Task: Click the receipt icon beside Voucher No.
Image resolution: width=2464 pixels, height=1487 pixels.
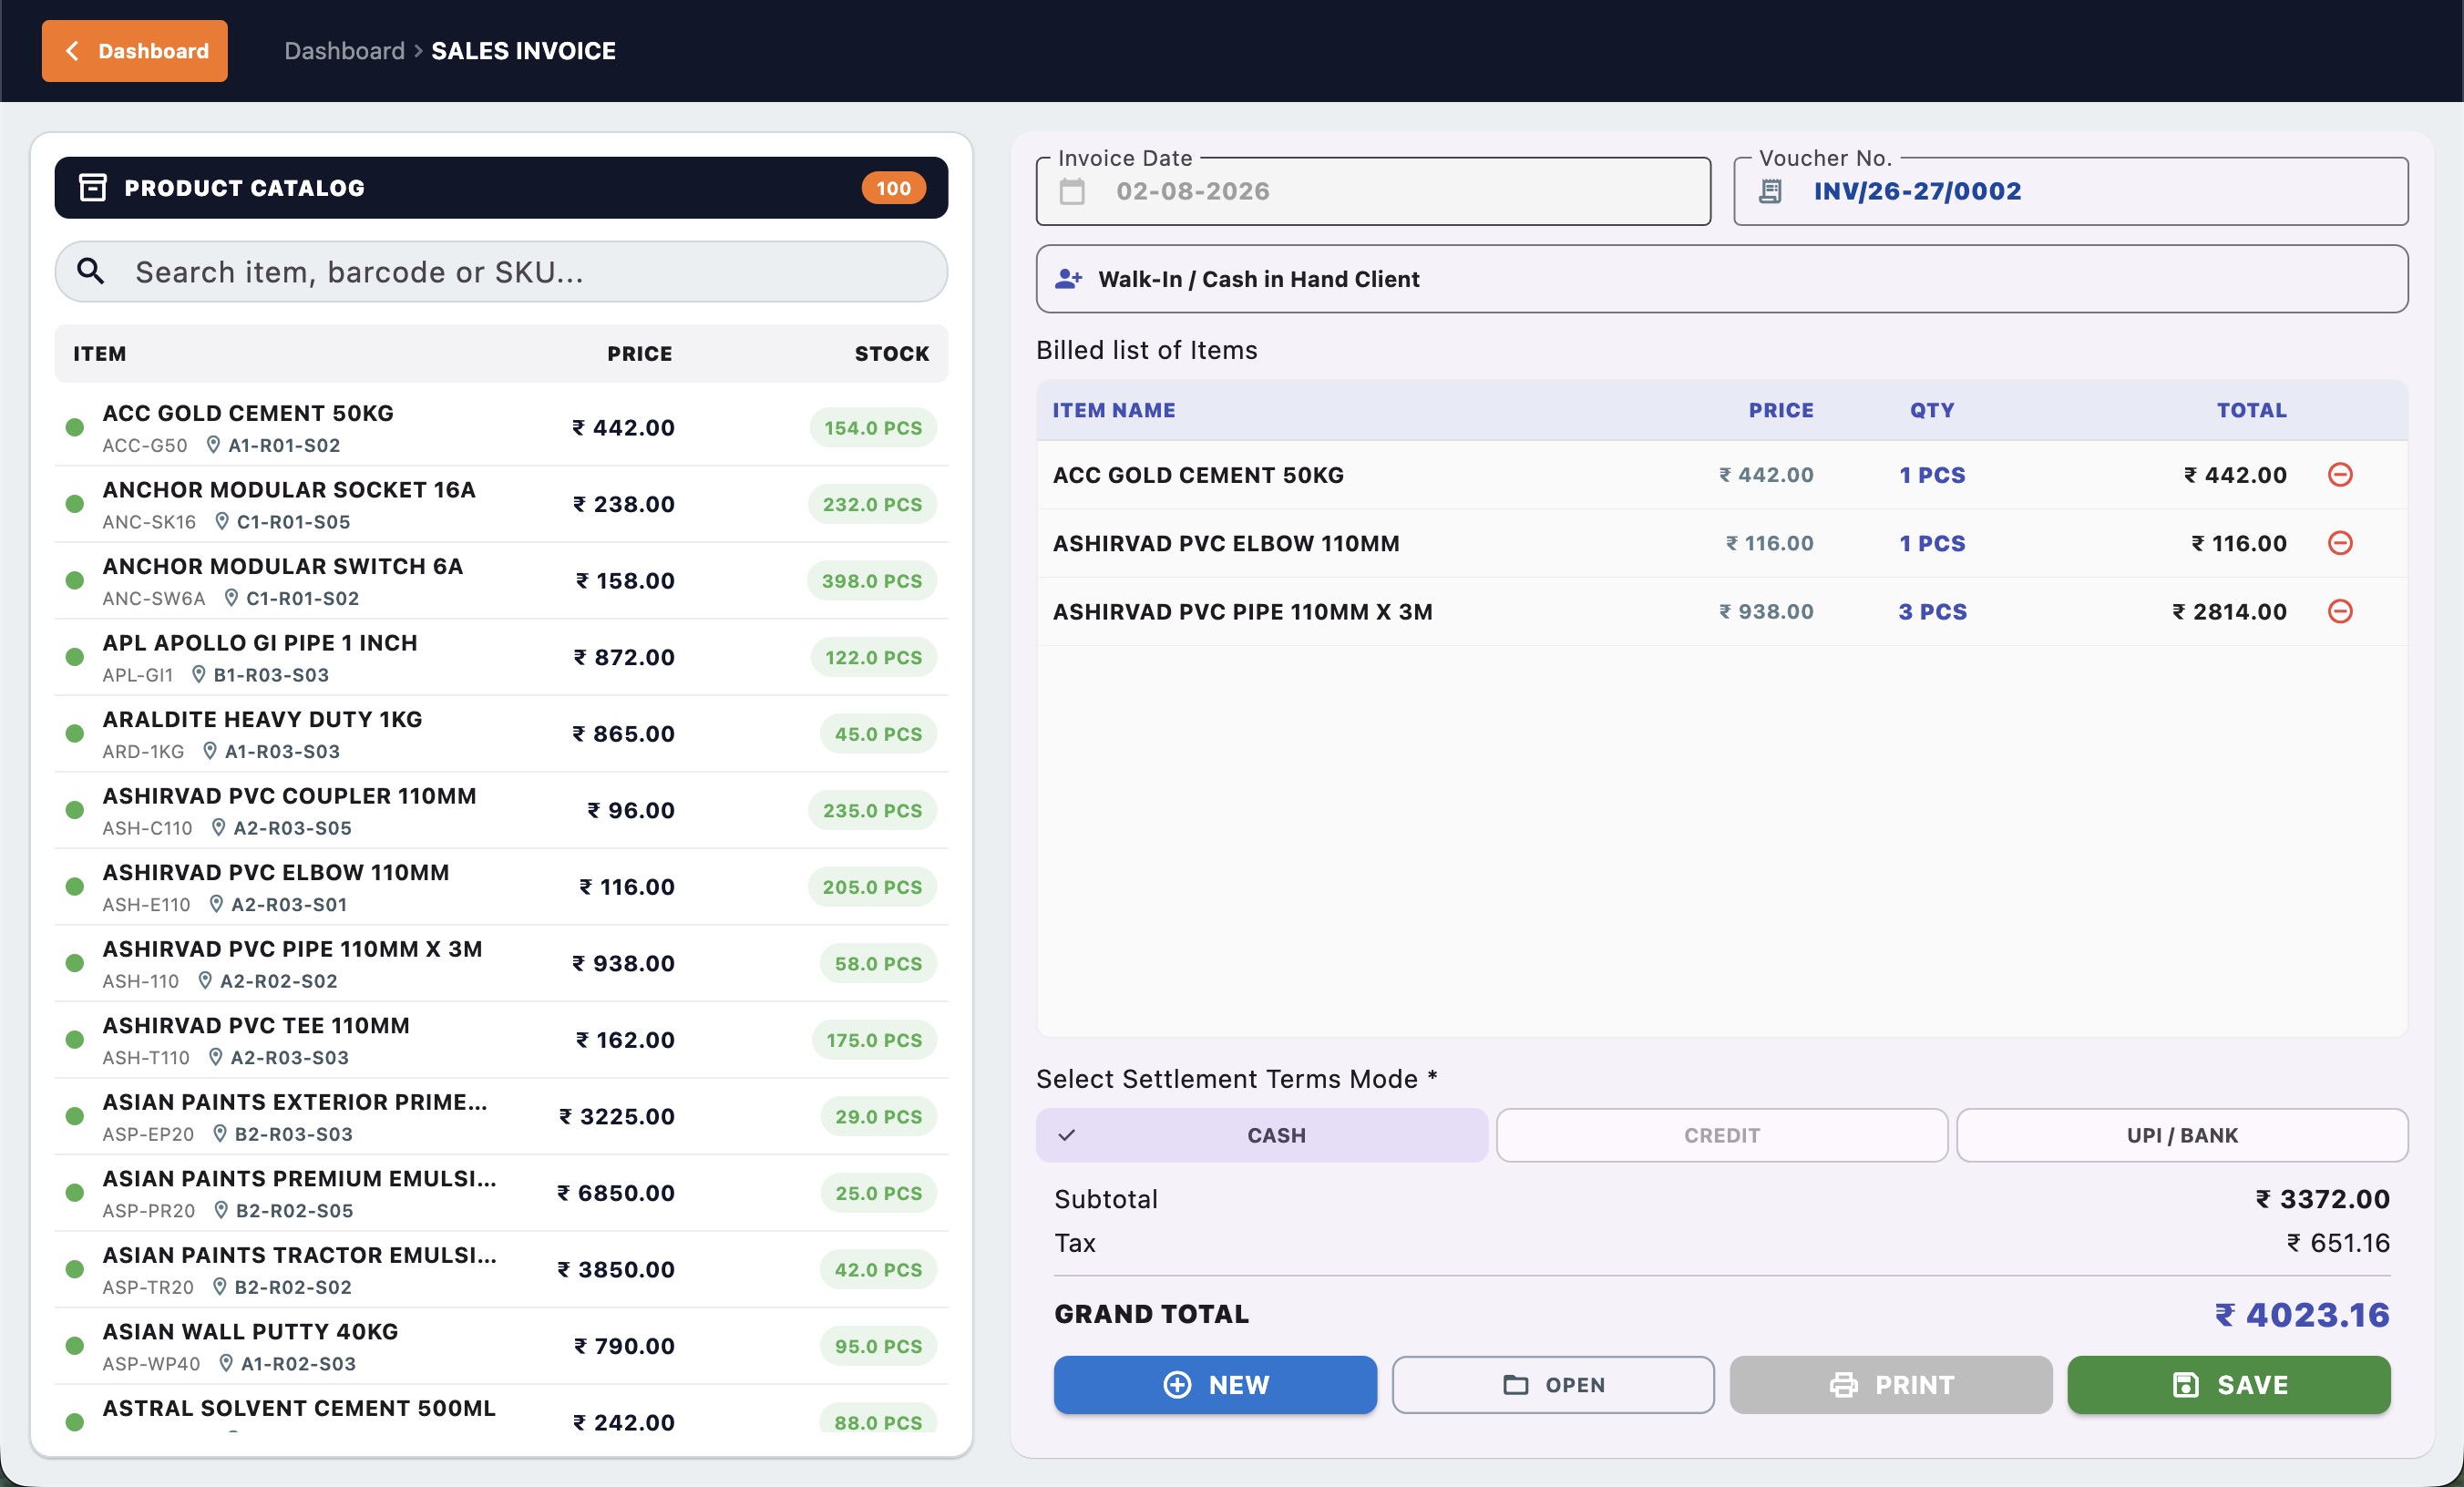Action: [1770, 191]
